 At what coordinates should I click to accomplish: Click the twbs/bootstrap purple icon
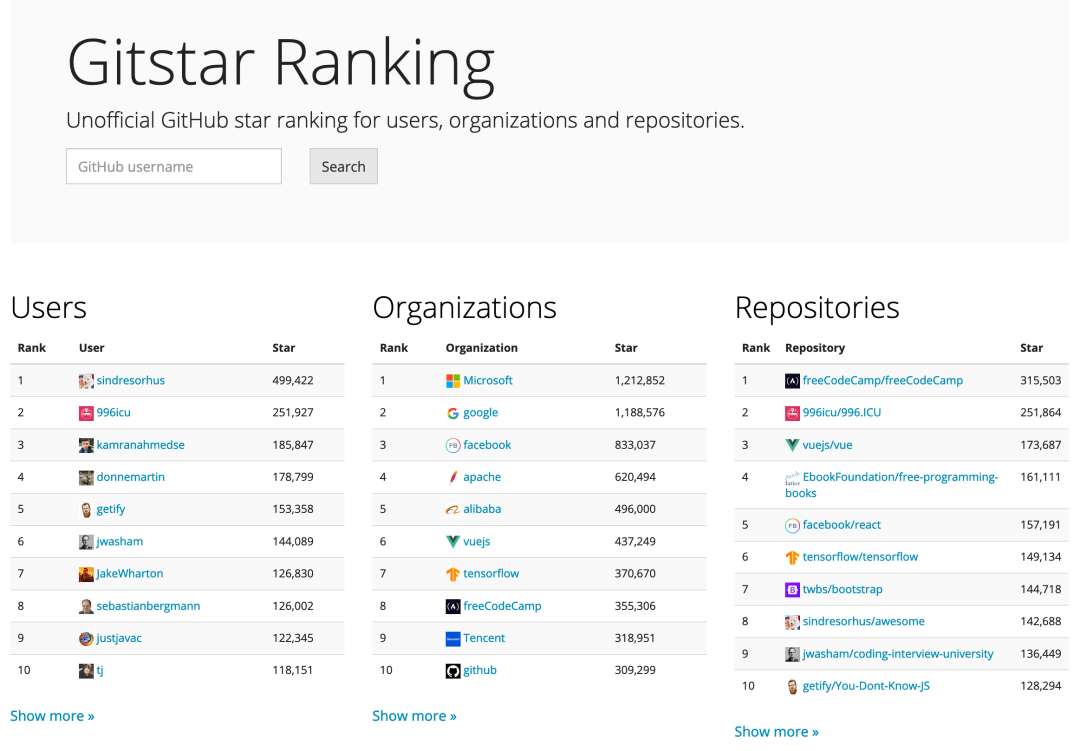click(x=792, y=589)
